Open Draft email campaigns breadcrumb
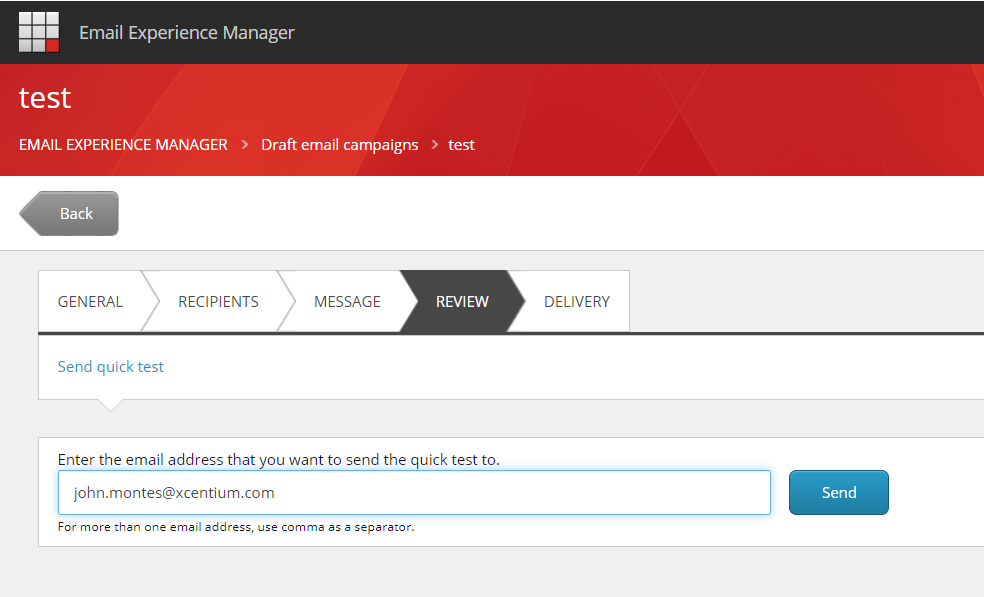Image resolution: width=984 pixels, height=597 pixels. coord(340,145)
